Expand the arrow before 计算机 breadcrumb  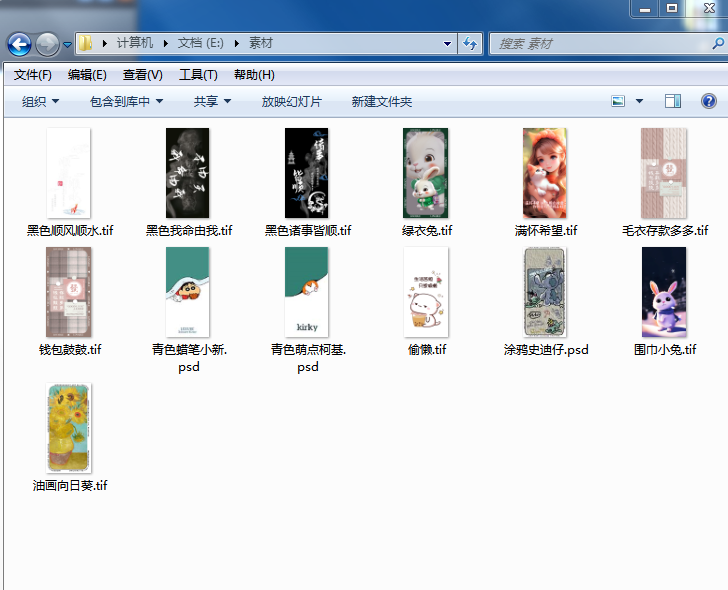click(x=104, y=44)
